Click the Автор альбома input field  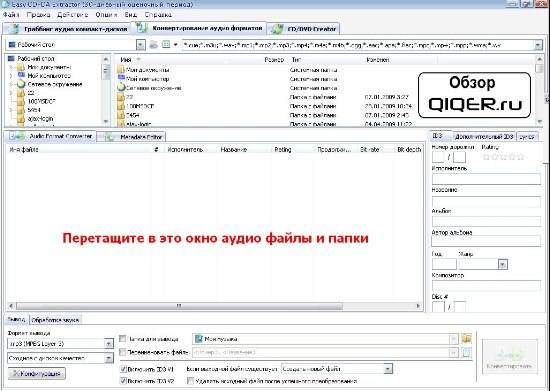(486, 241)
